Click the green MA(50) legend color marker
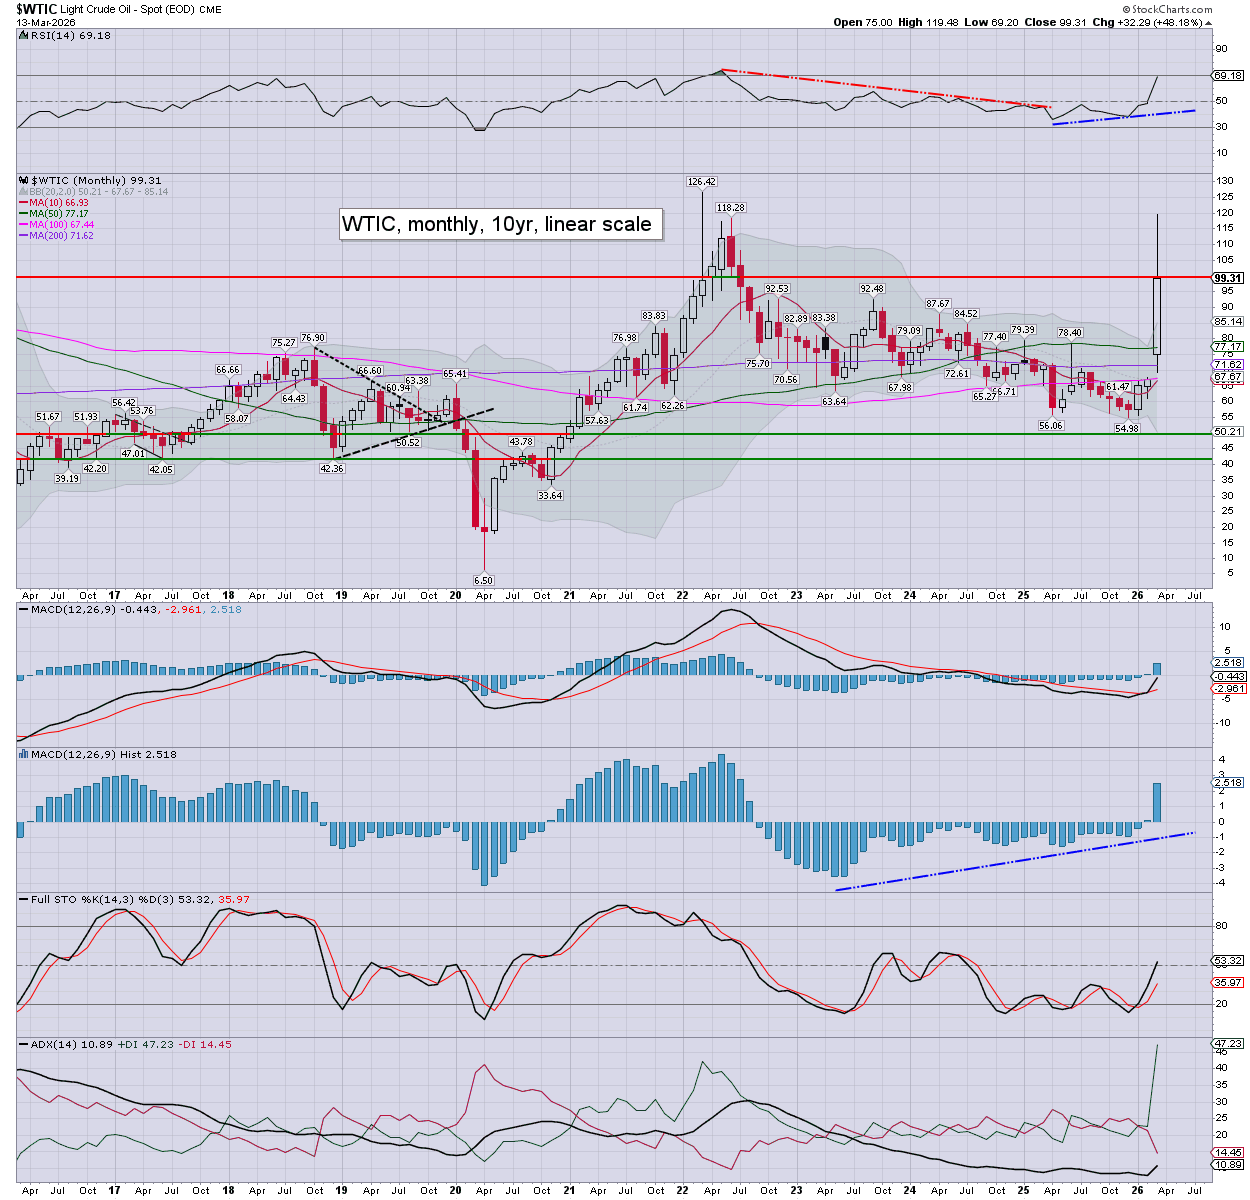 [23, 214]
